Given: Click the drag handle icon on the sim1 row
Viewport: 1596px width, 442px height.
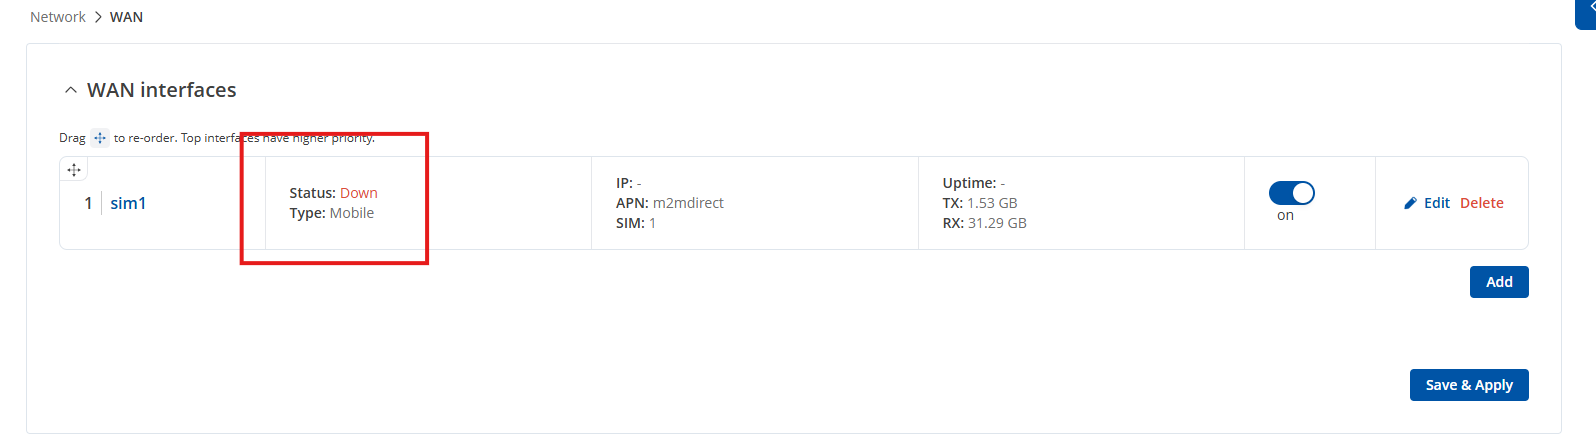Looking at the screenshot, I should click(x=74, y=170).
